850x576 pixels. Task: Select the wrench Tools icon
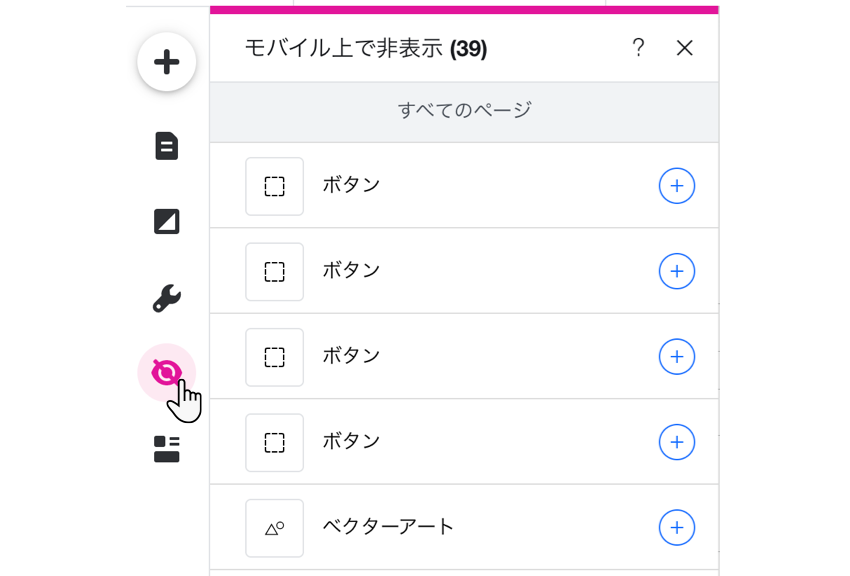coord(167,297)
